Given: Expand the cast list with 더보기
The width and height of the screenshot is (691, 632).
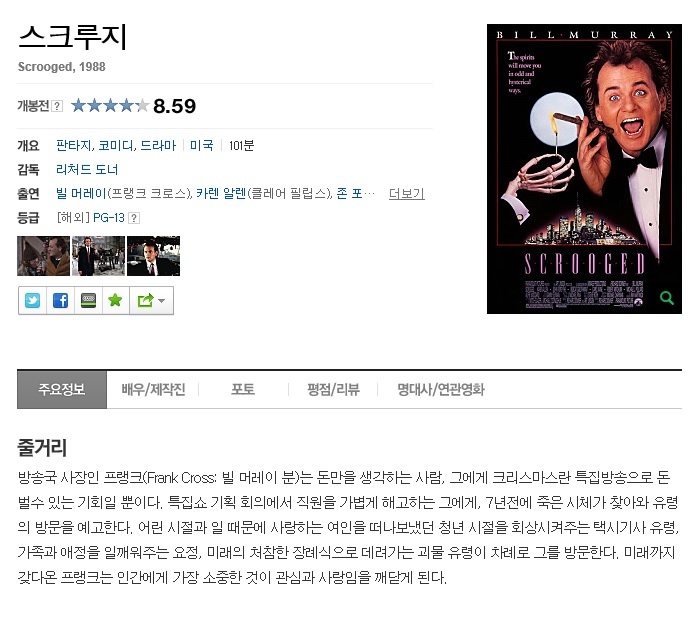Looking at the screenshot, I should 406,193.
